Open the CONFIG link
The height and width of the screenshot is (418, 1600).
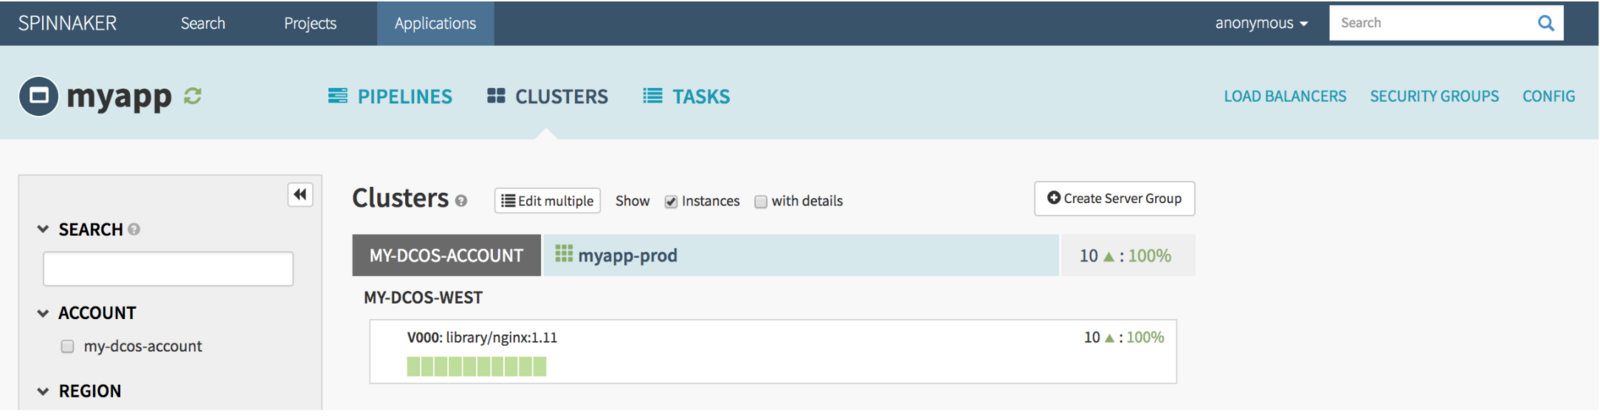[1548, 96]
